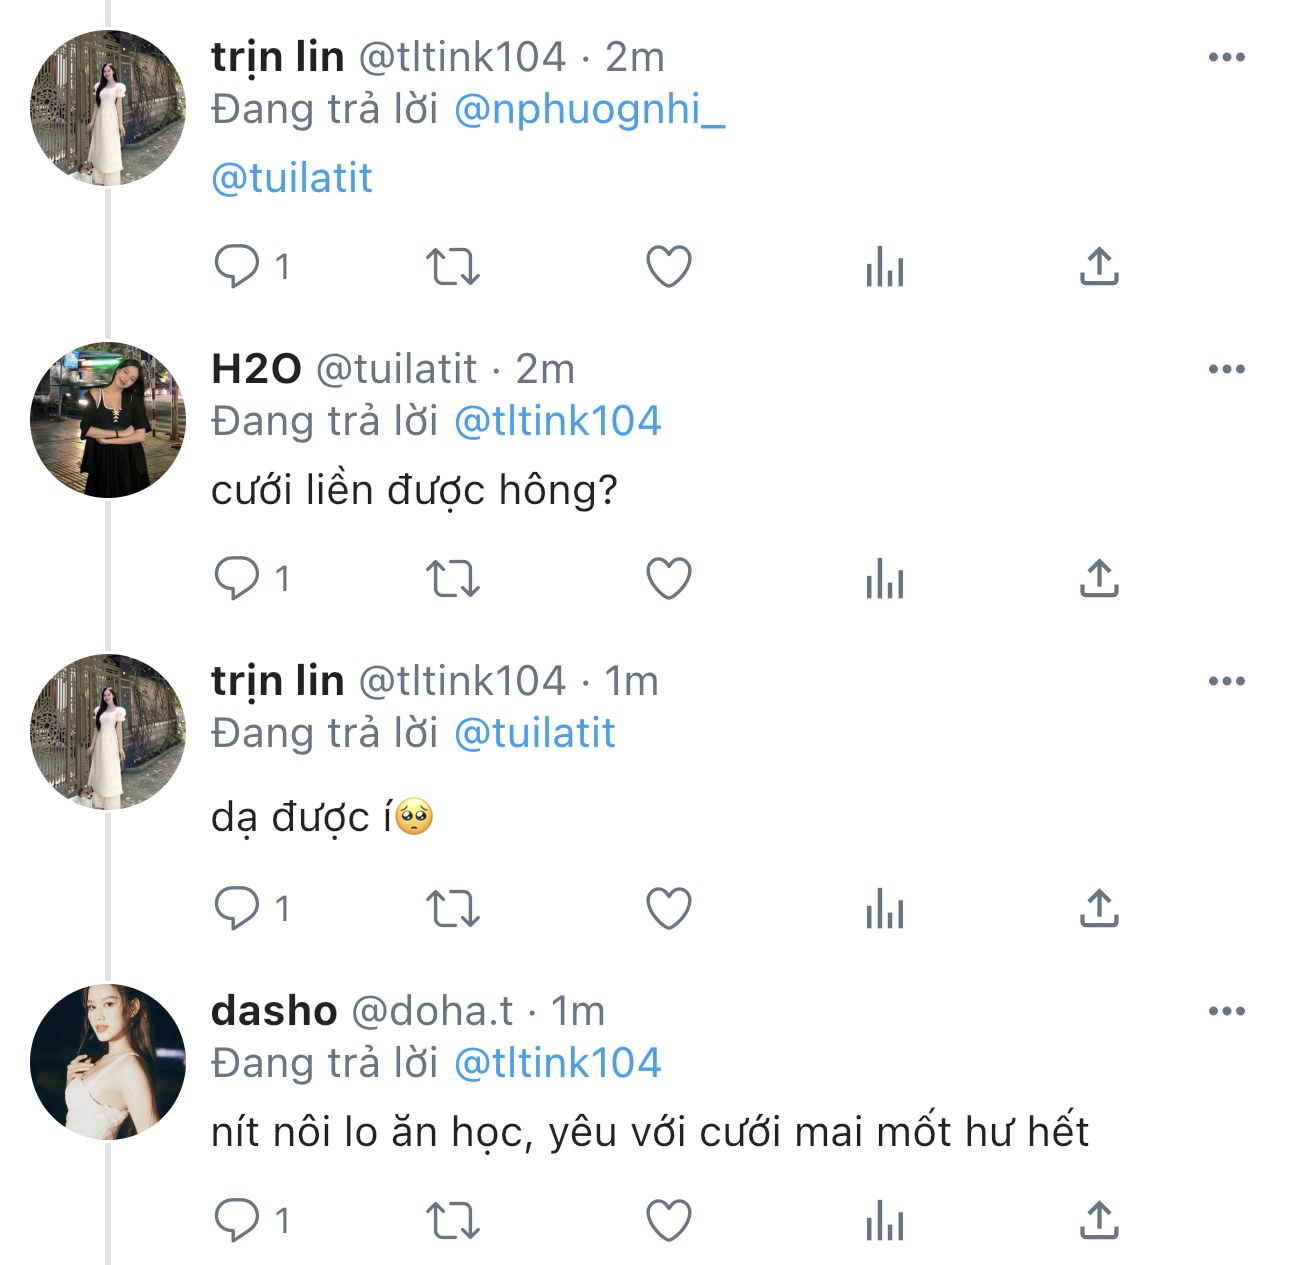Viewport: 1290px width, 1265px height.
Task: View analytics for dasho's tweet
Action: [x=885, y=1221]
